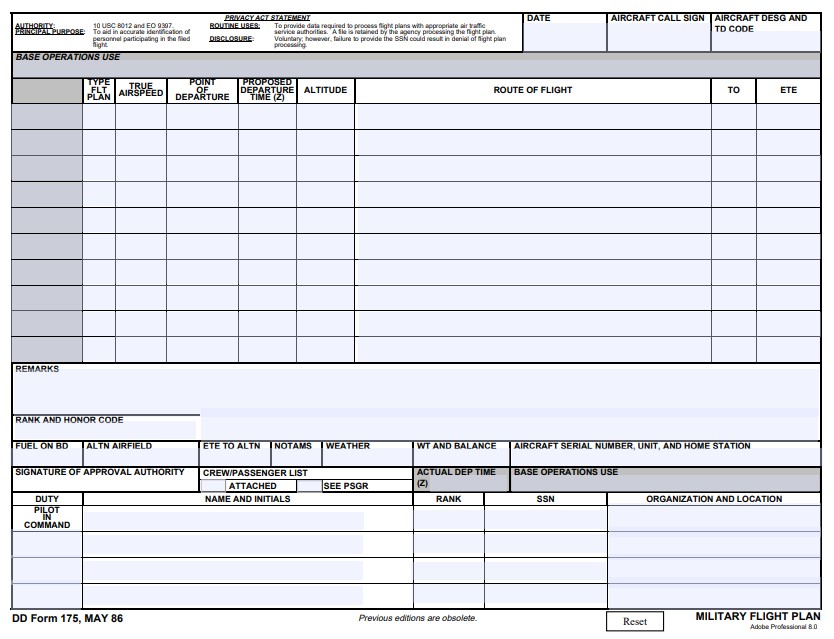Click the NOTAMS field
Screen dimensions: 834x639
pyautogui.click(x=296, y=458)
